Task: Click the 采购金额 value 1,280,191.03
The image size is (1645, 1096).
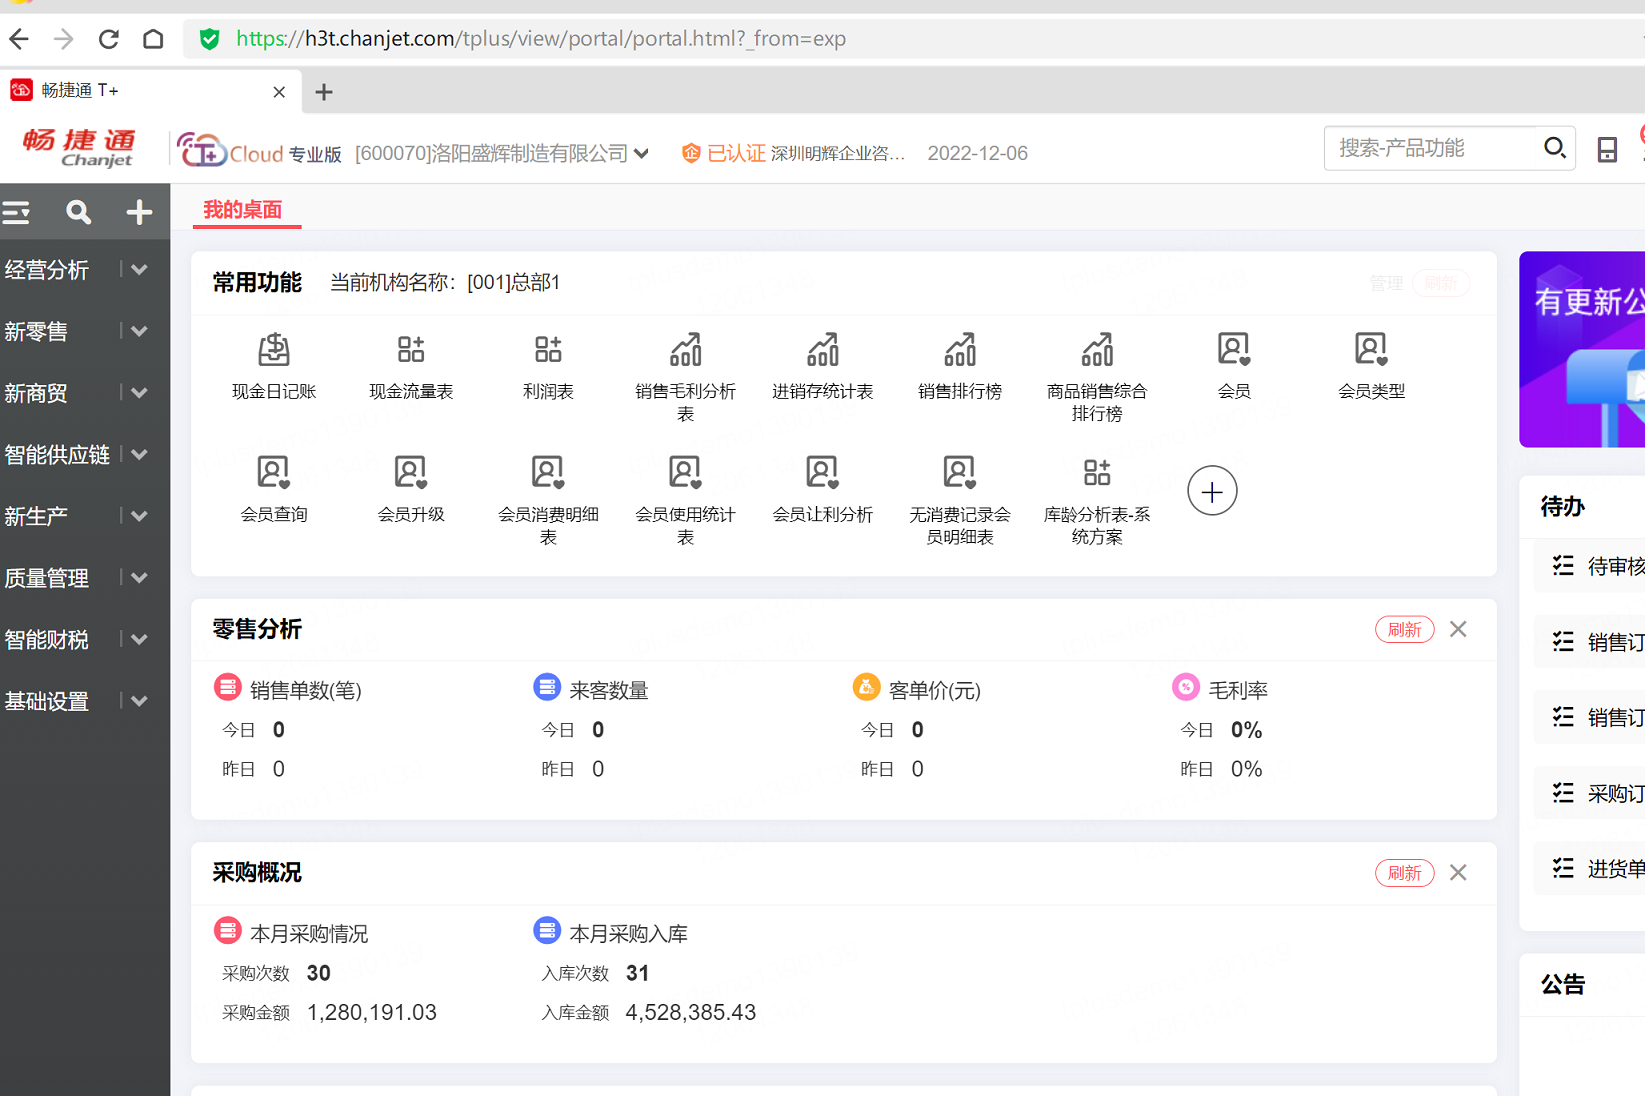Action: click(x=372, y=1012)
